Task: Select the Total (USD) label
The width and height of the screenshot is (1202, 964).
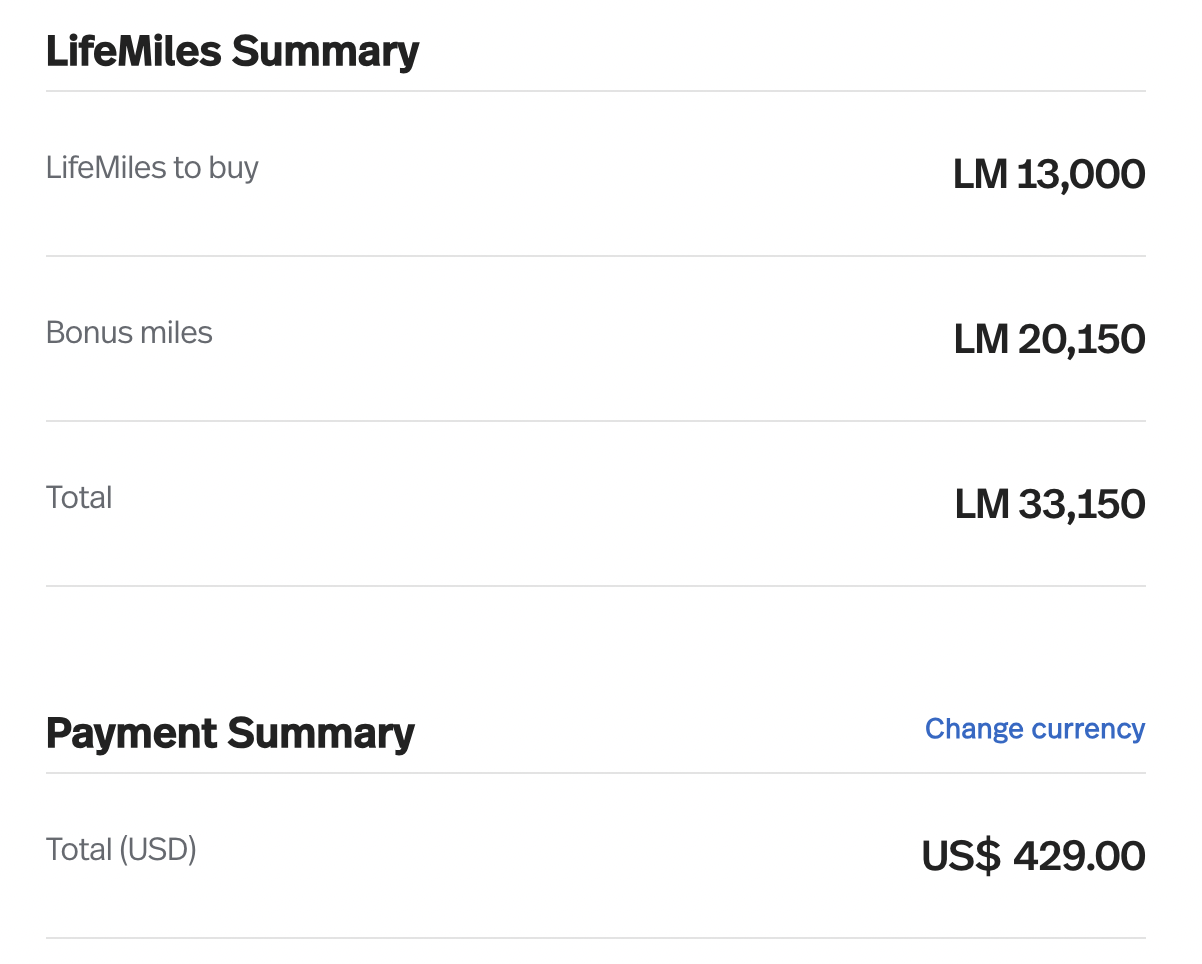Action: click(121, 849)
